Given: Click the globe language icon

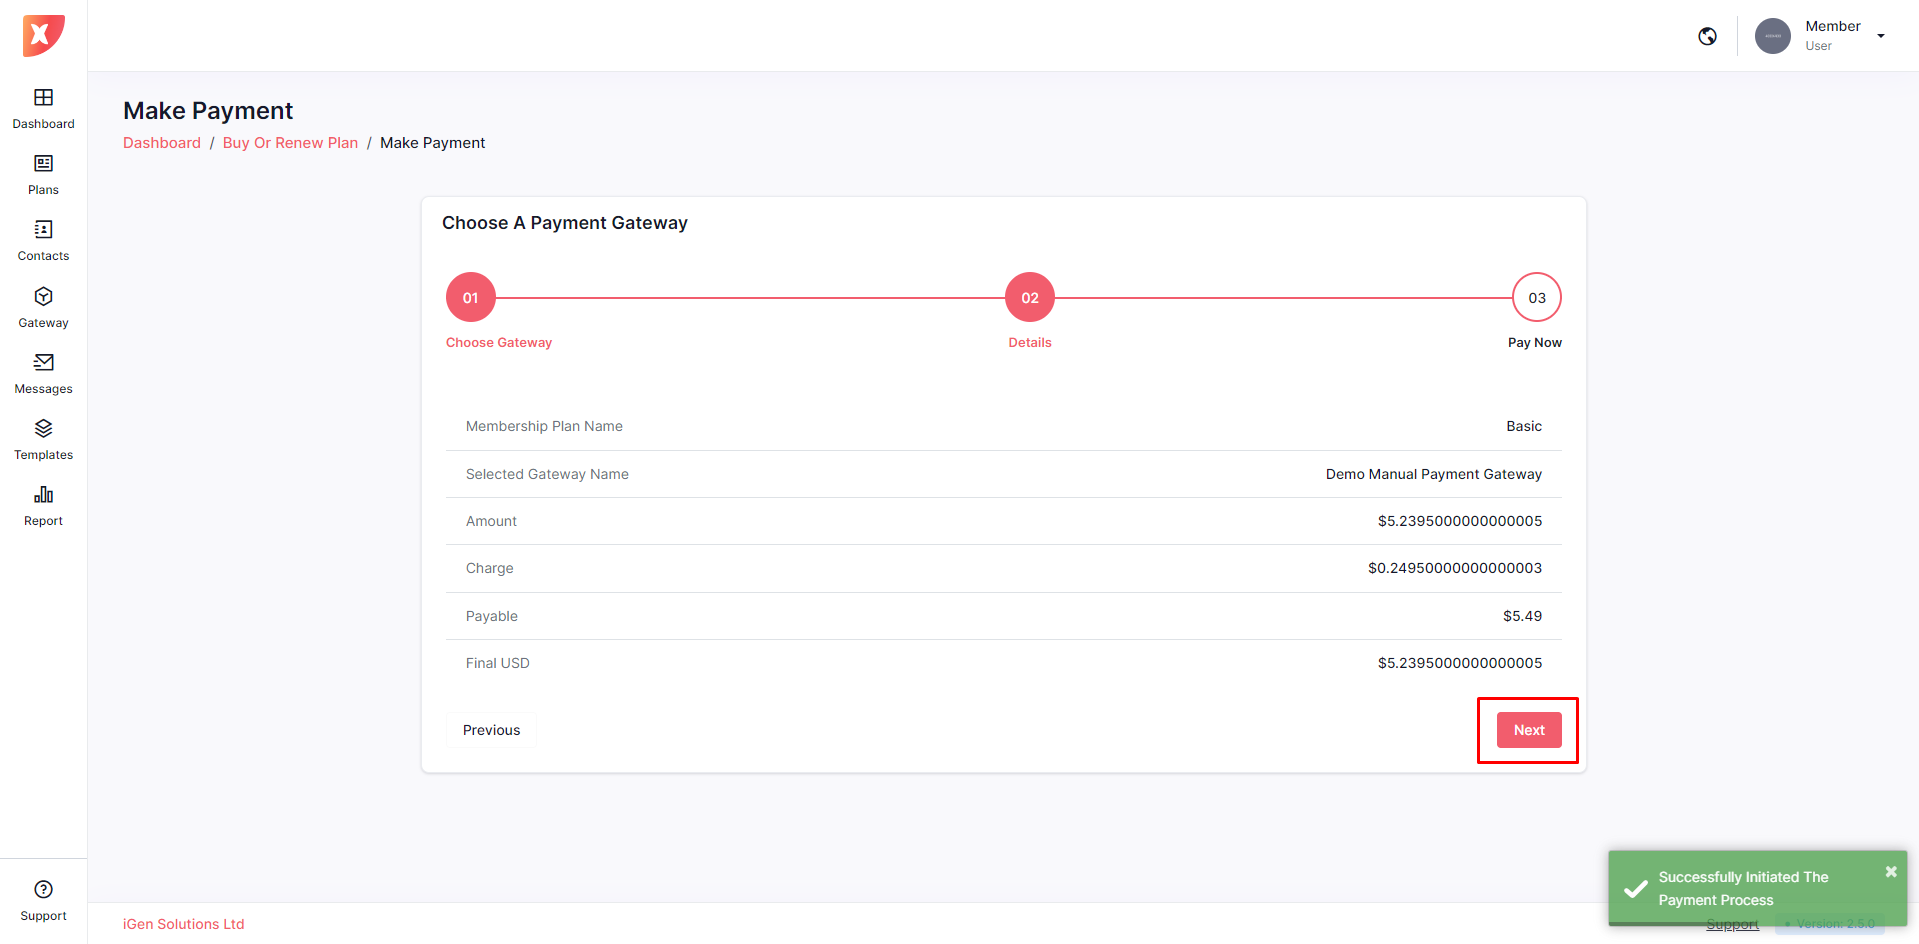Looking at the screenshot, I should 1707,36.
